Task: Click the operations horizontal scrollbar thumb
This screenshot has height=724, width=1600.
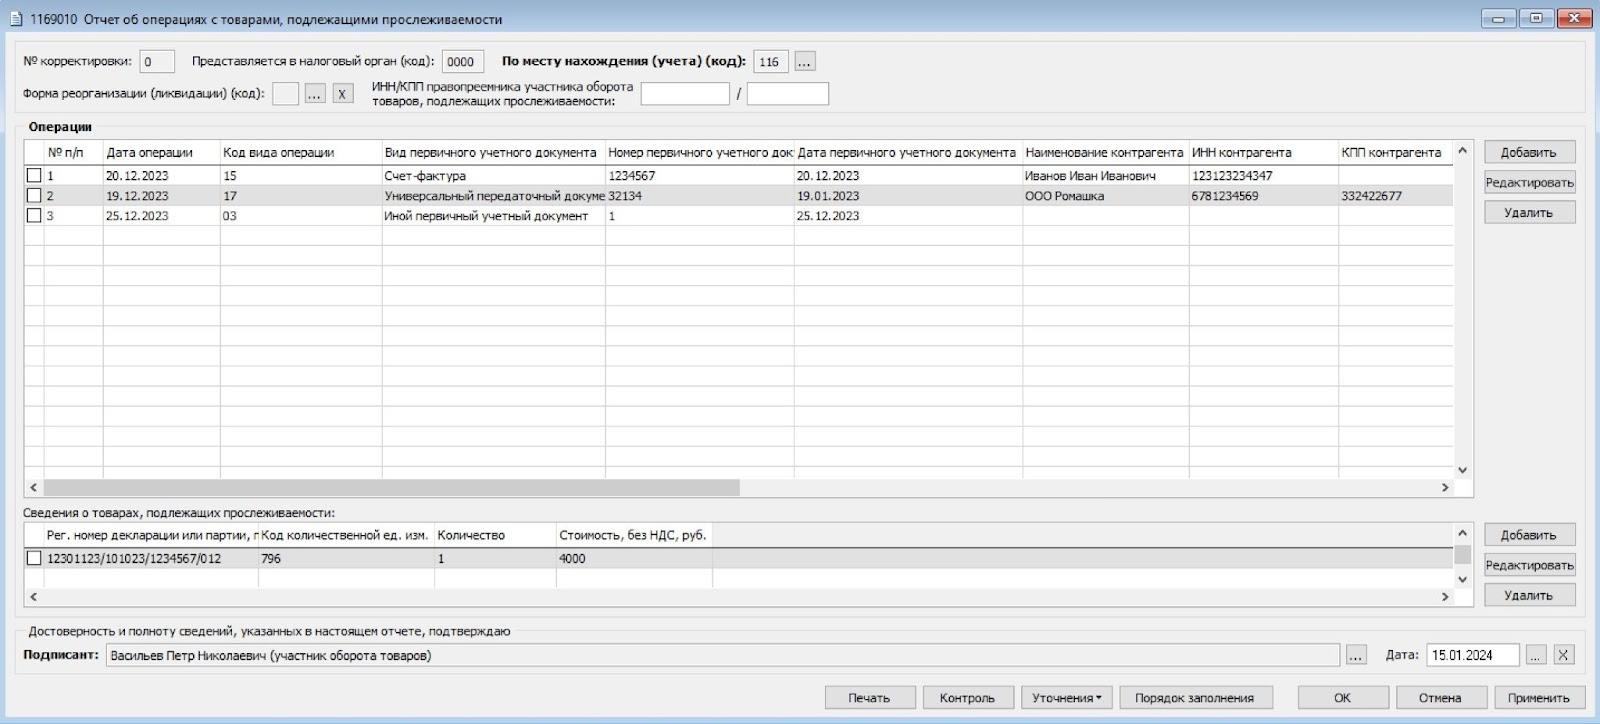Action: [390, 488]
